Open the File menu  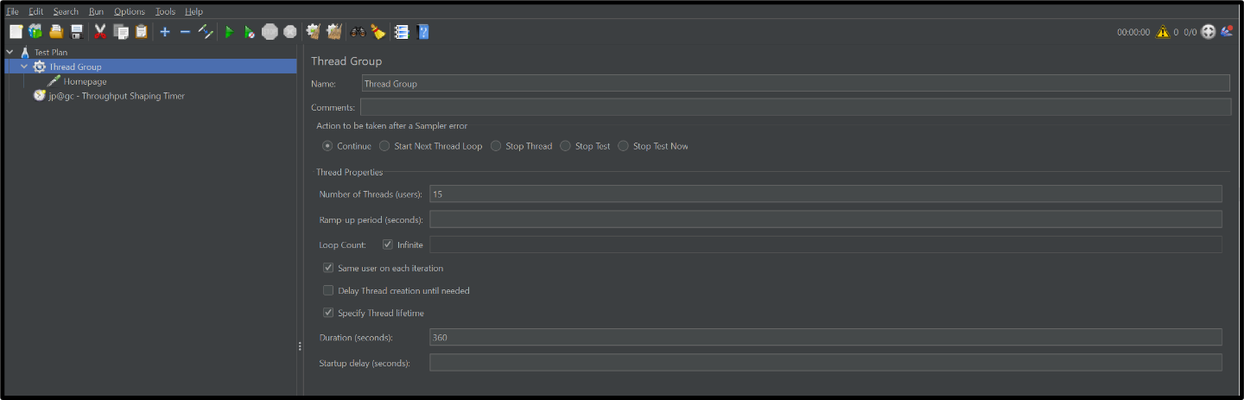(x=13, y=11)
